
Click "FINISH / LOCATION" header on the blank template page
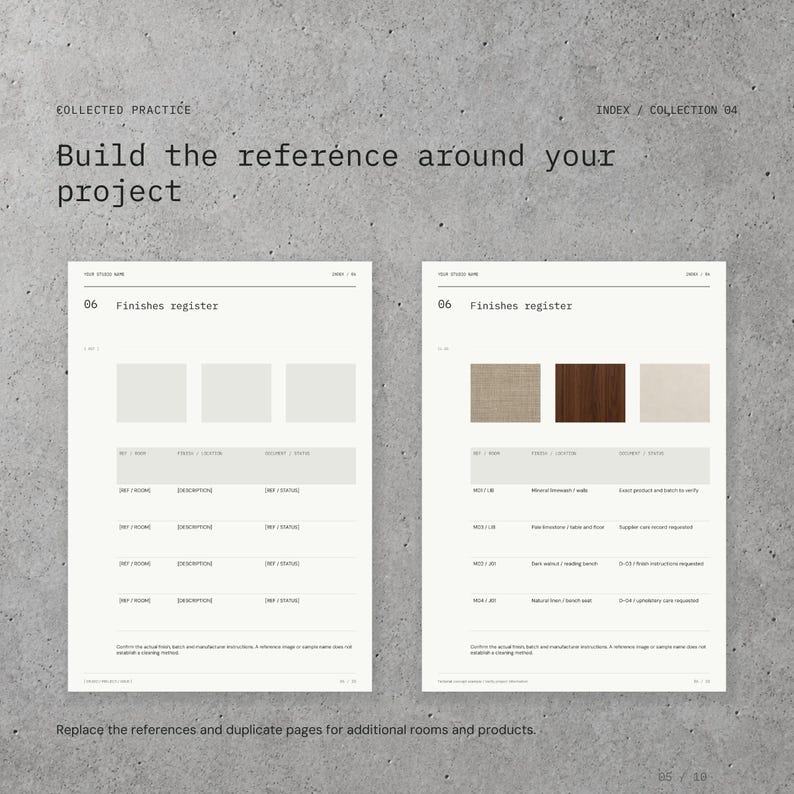tap(200, 453)
